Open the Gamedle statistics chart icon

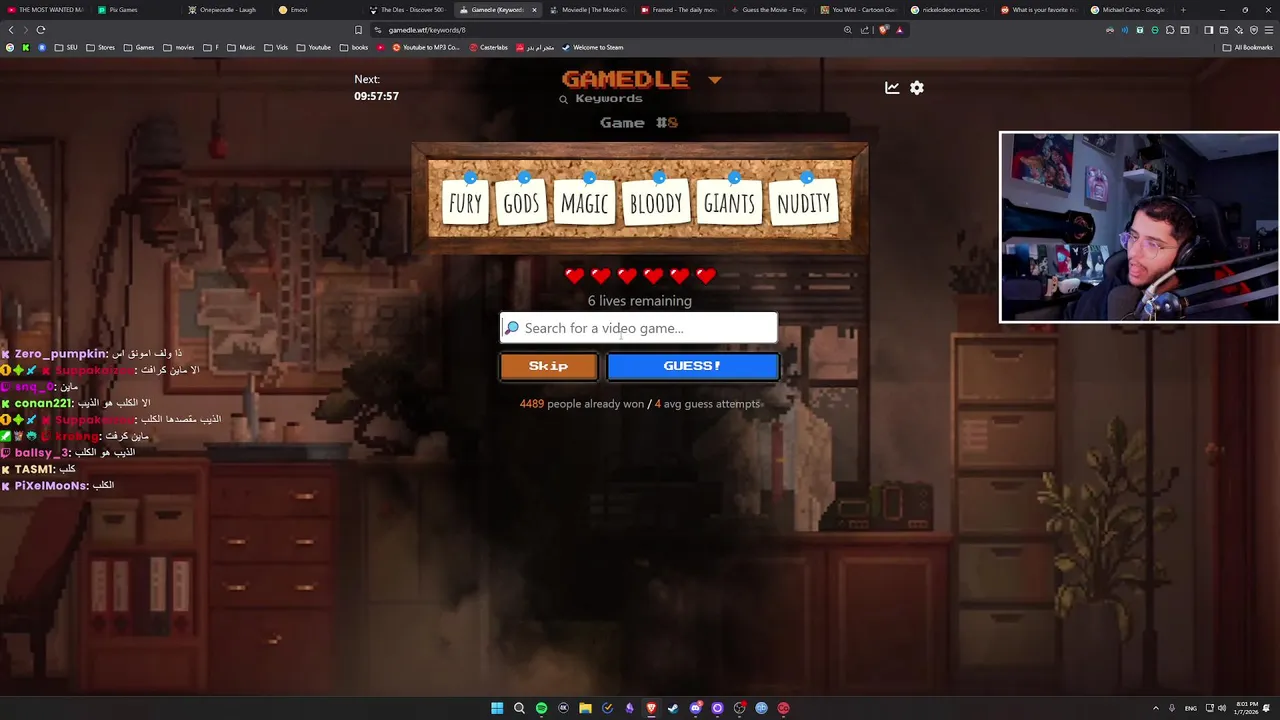(x=892, y=88)
